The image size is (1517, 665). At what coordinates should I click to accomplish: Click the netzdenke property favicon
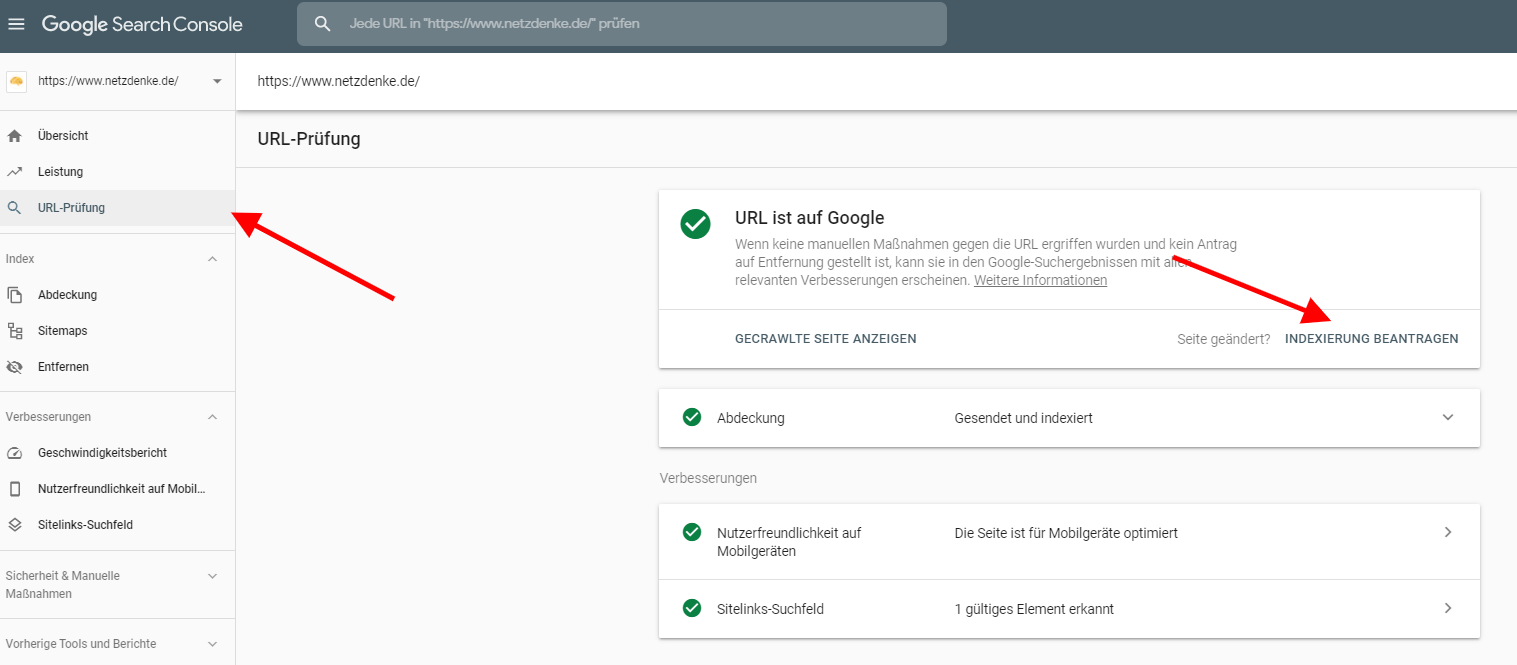[16, 81]
